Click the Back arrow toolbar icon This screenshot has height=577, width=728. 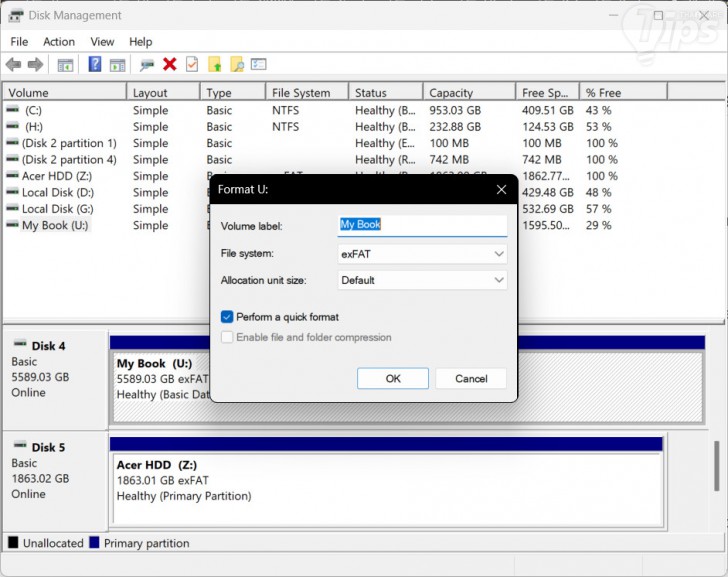[x=13, y=65]
